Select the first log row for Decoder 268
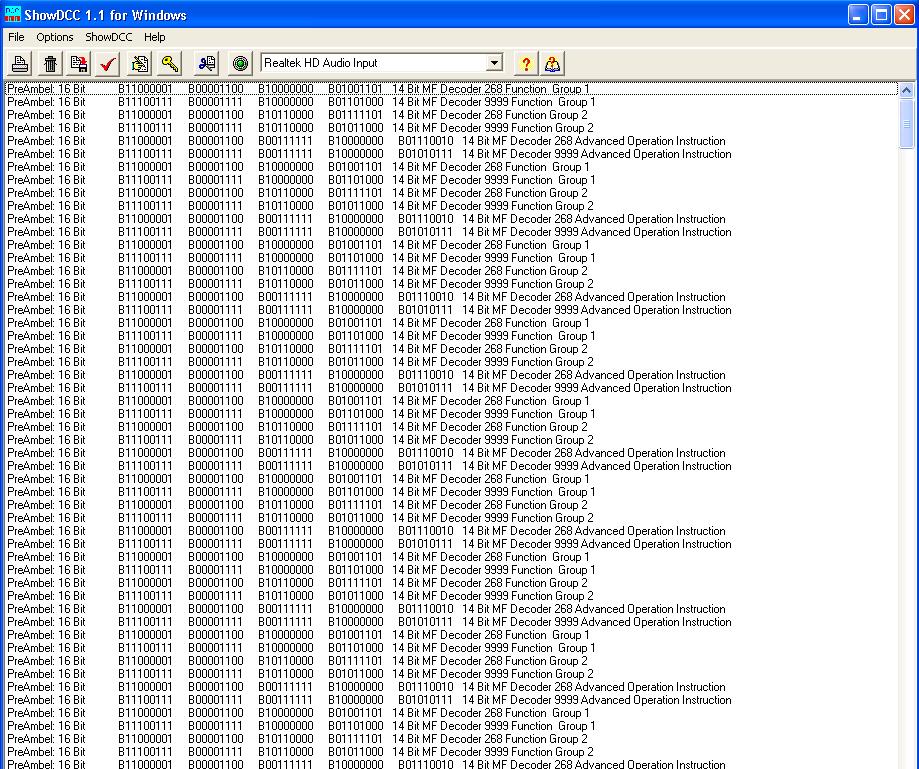The height and width of the screenshot is (769, 919). [x=300, y=89]
